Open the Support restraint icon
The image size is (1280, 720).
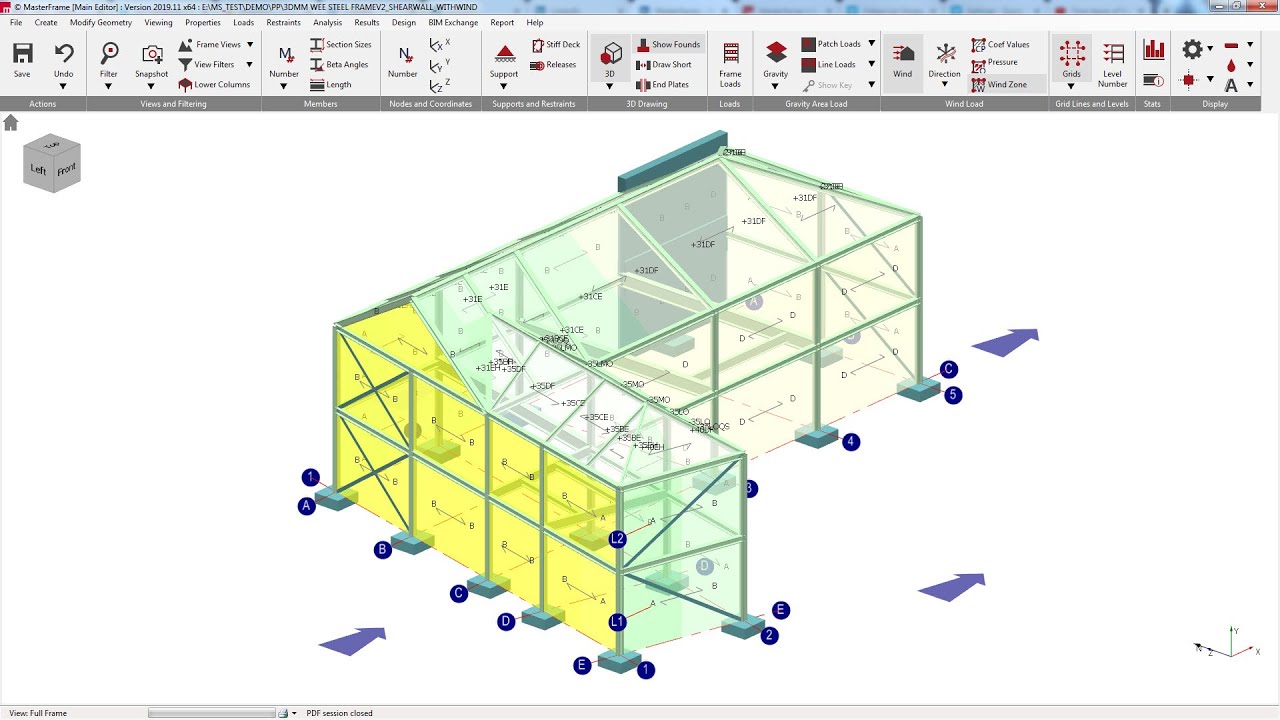(x=505, y=54)
